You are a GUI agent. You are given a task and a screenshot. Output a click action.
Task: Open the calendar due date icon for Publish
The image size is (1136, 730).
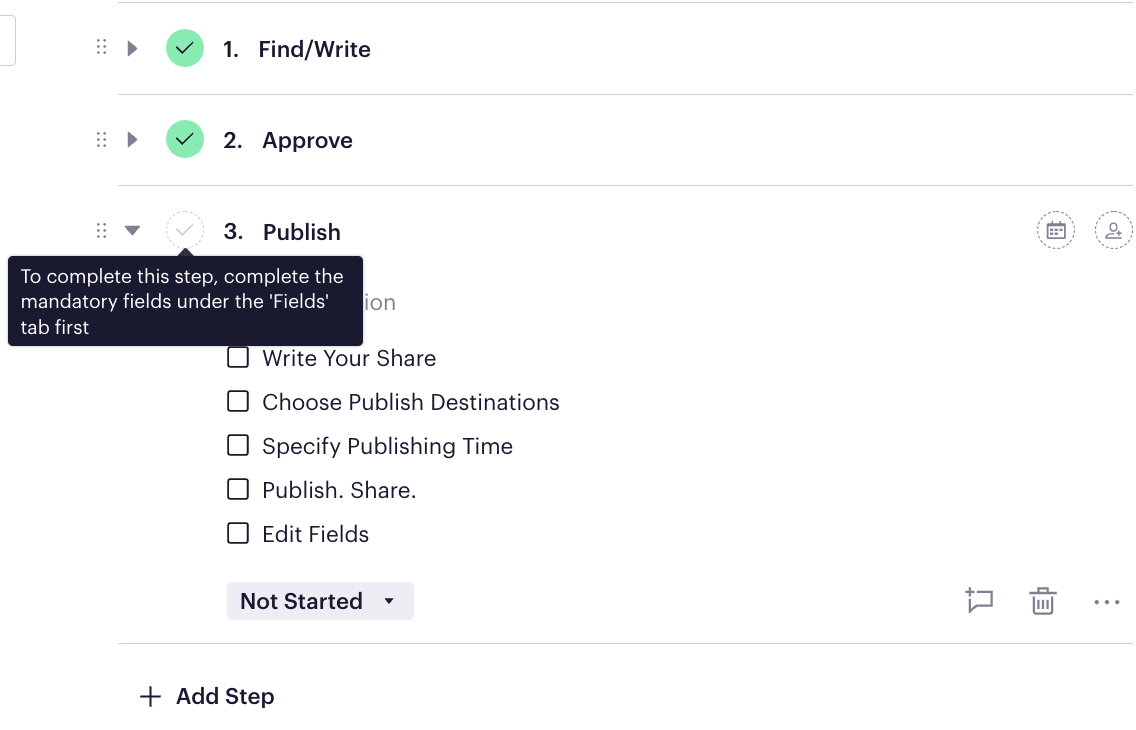coord(1057,230)
